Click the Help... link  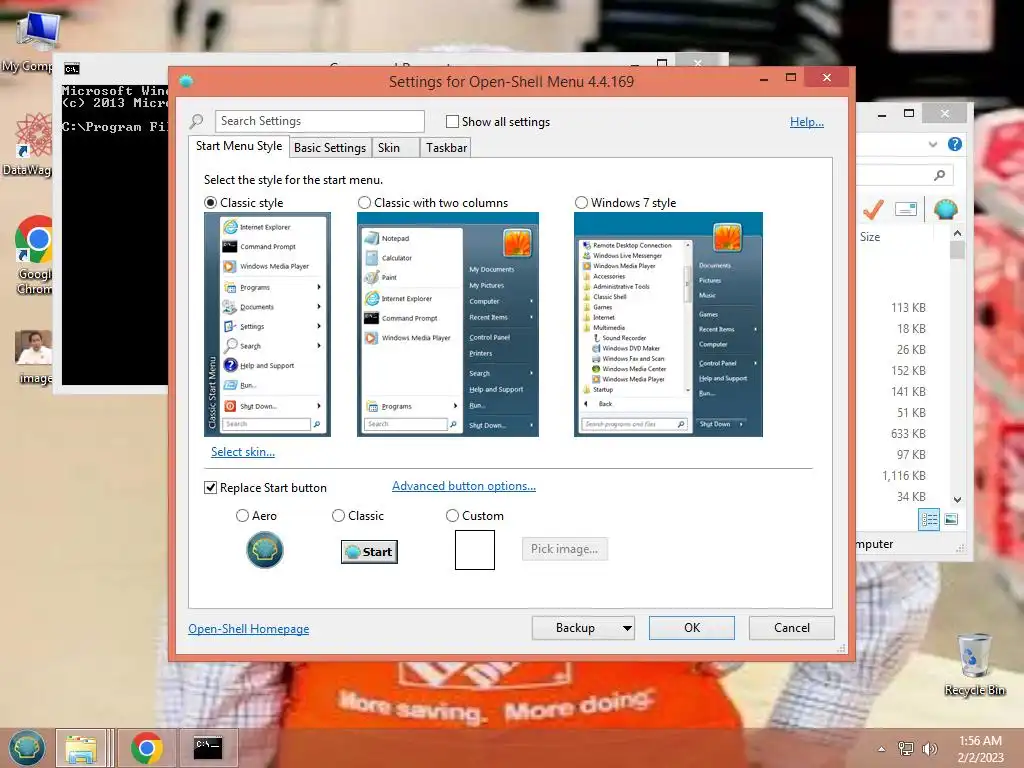(807, 121)
